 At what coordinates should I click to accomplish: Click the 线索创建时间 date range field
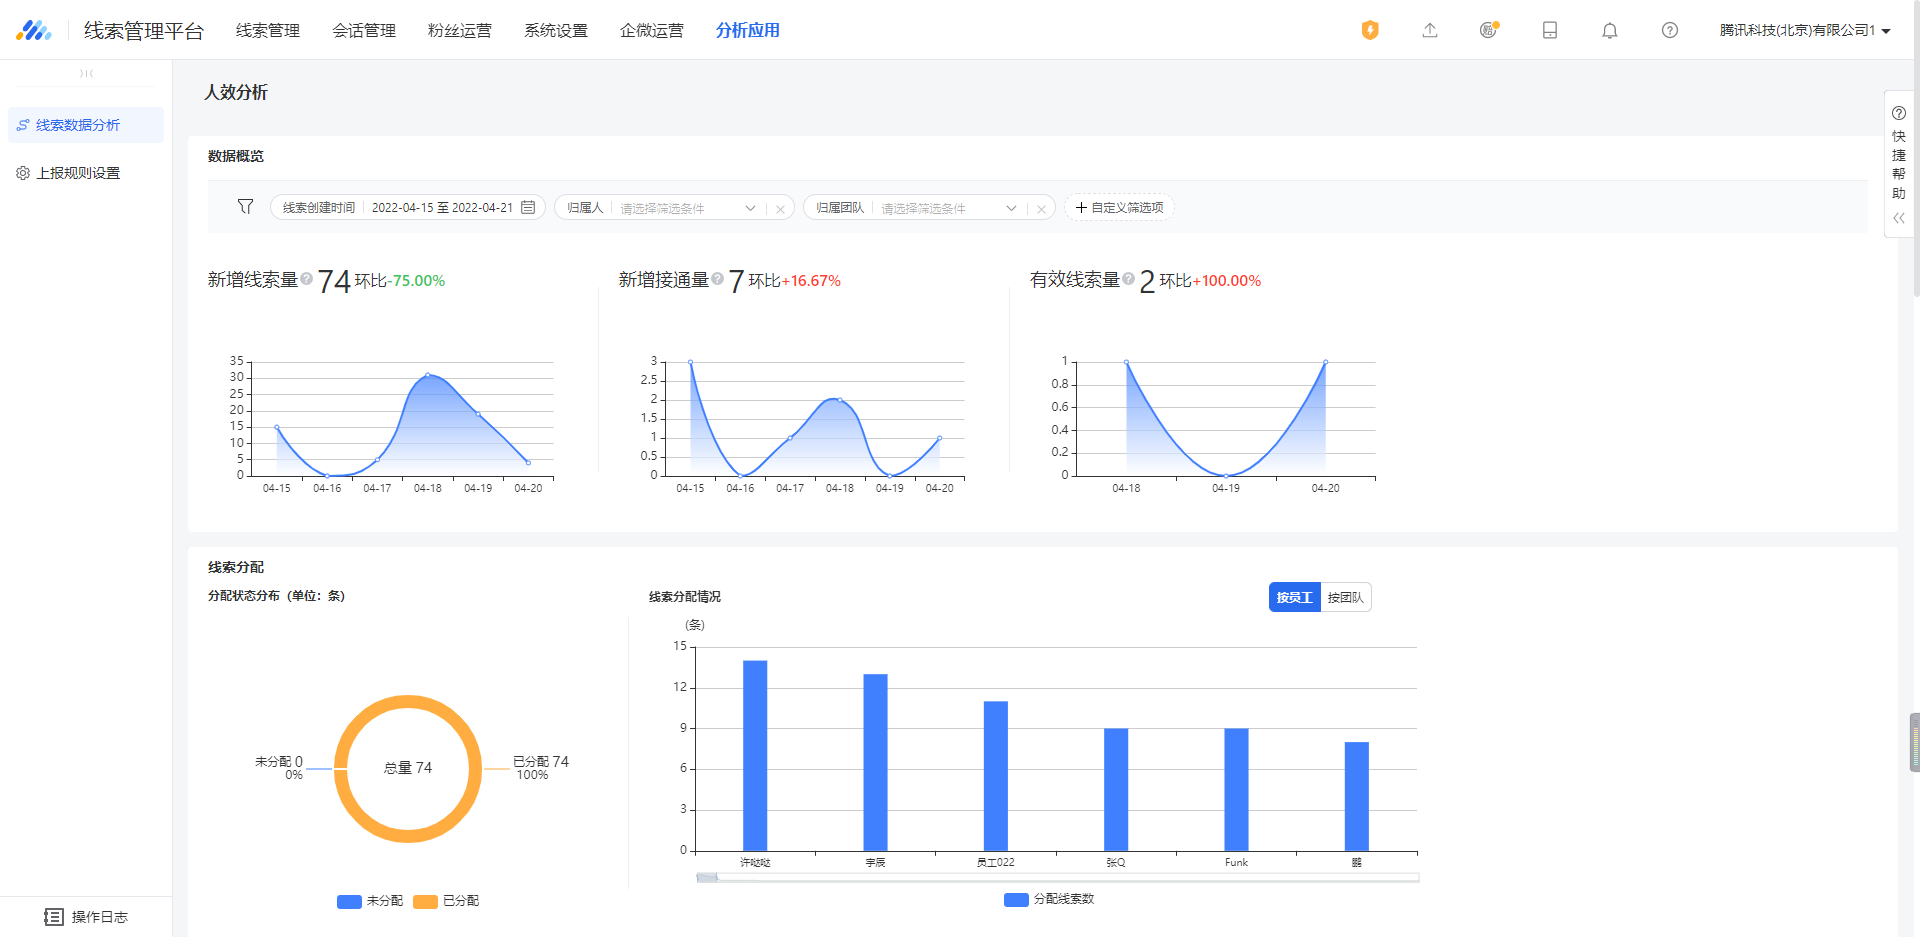coord(408,207)
